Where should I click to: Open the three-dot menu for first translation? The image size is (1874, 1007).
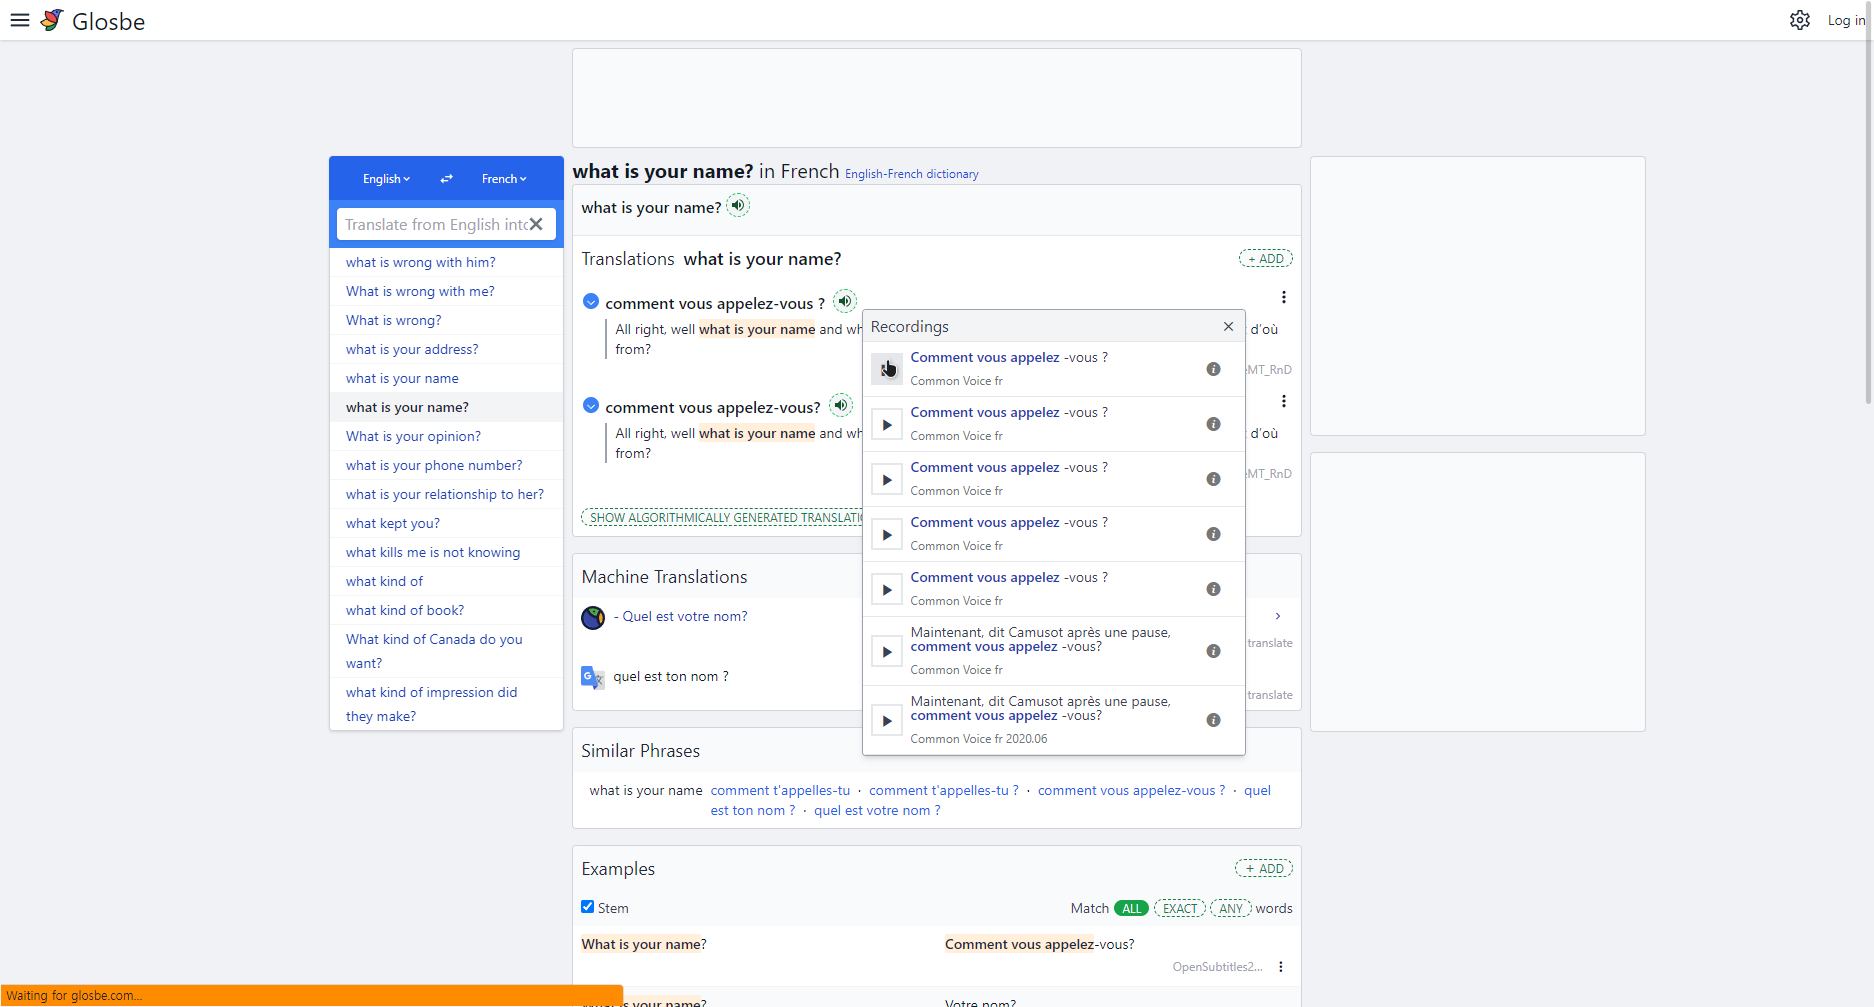pos(1283,297)
